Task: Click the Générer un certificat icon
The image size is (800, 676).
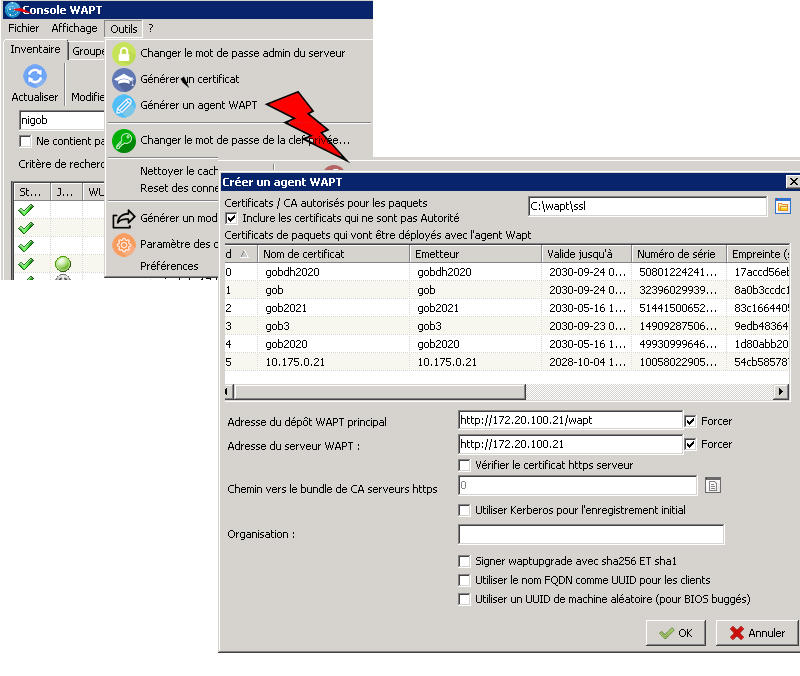Action: coord(123,80)
